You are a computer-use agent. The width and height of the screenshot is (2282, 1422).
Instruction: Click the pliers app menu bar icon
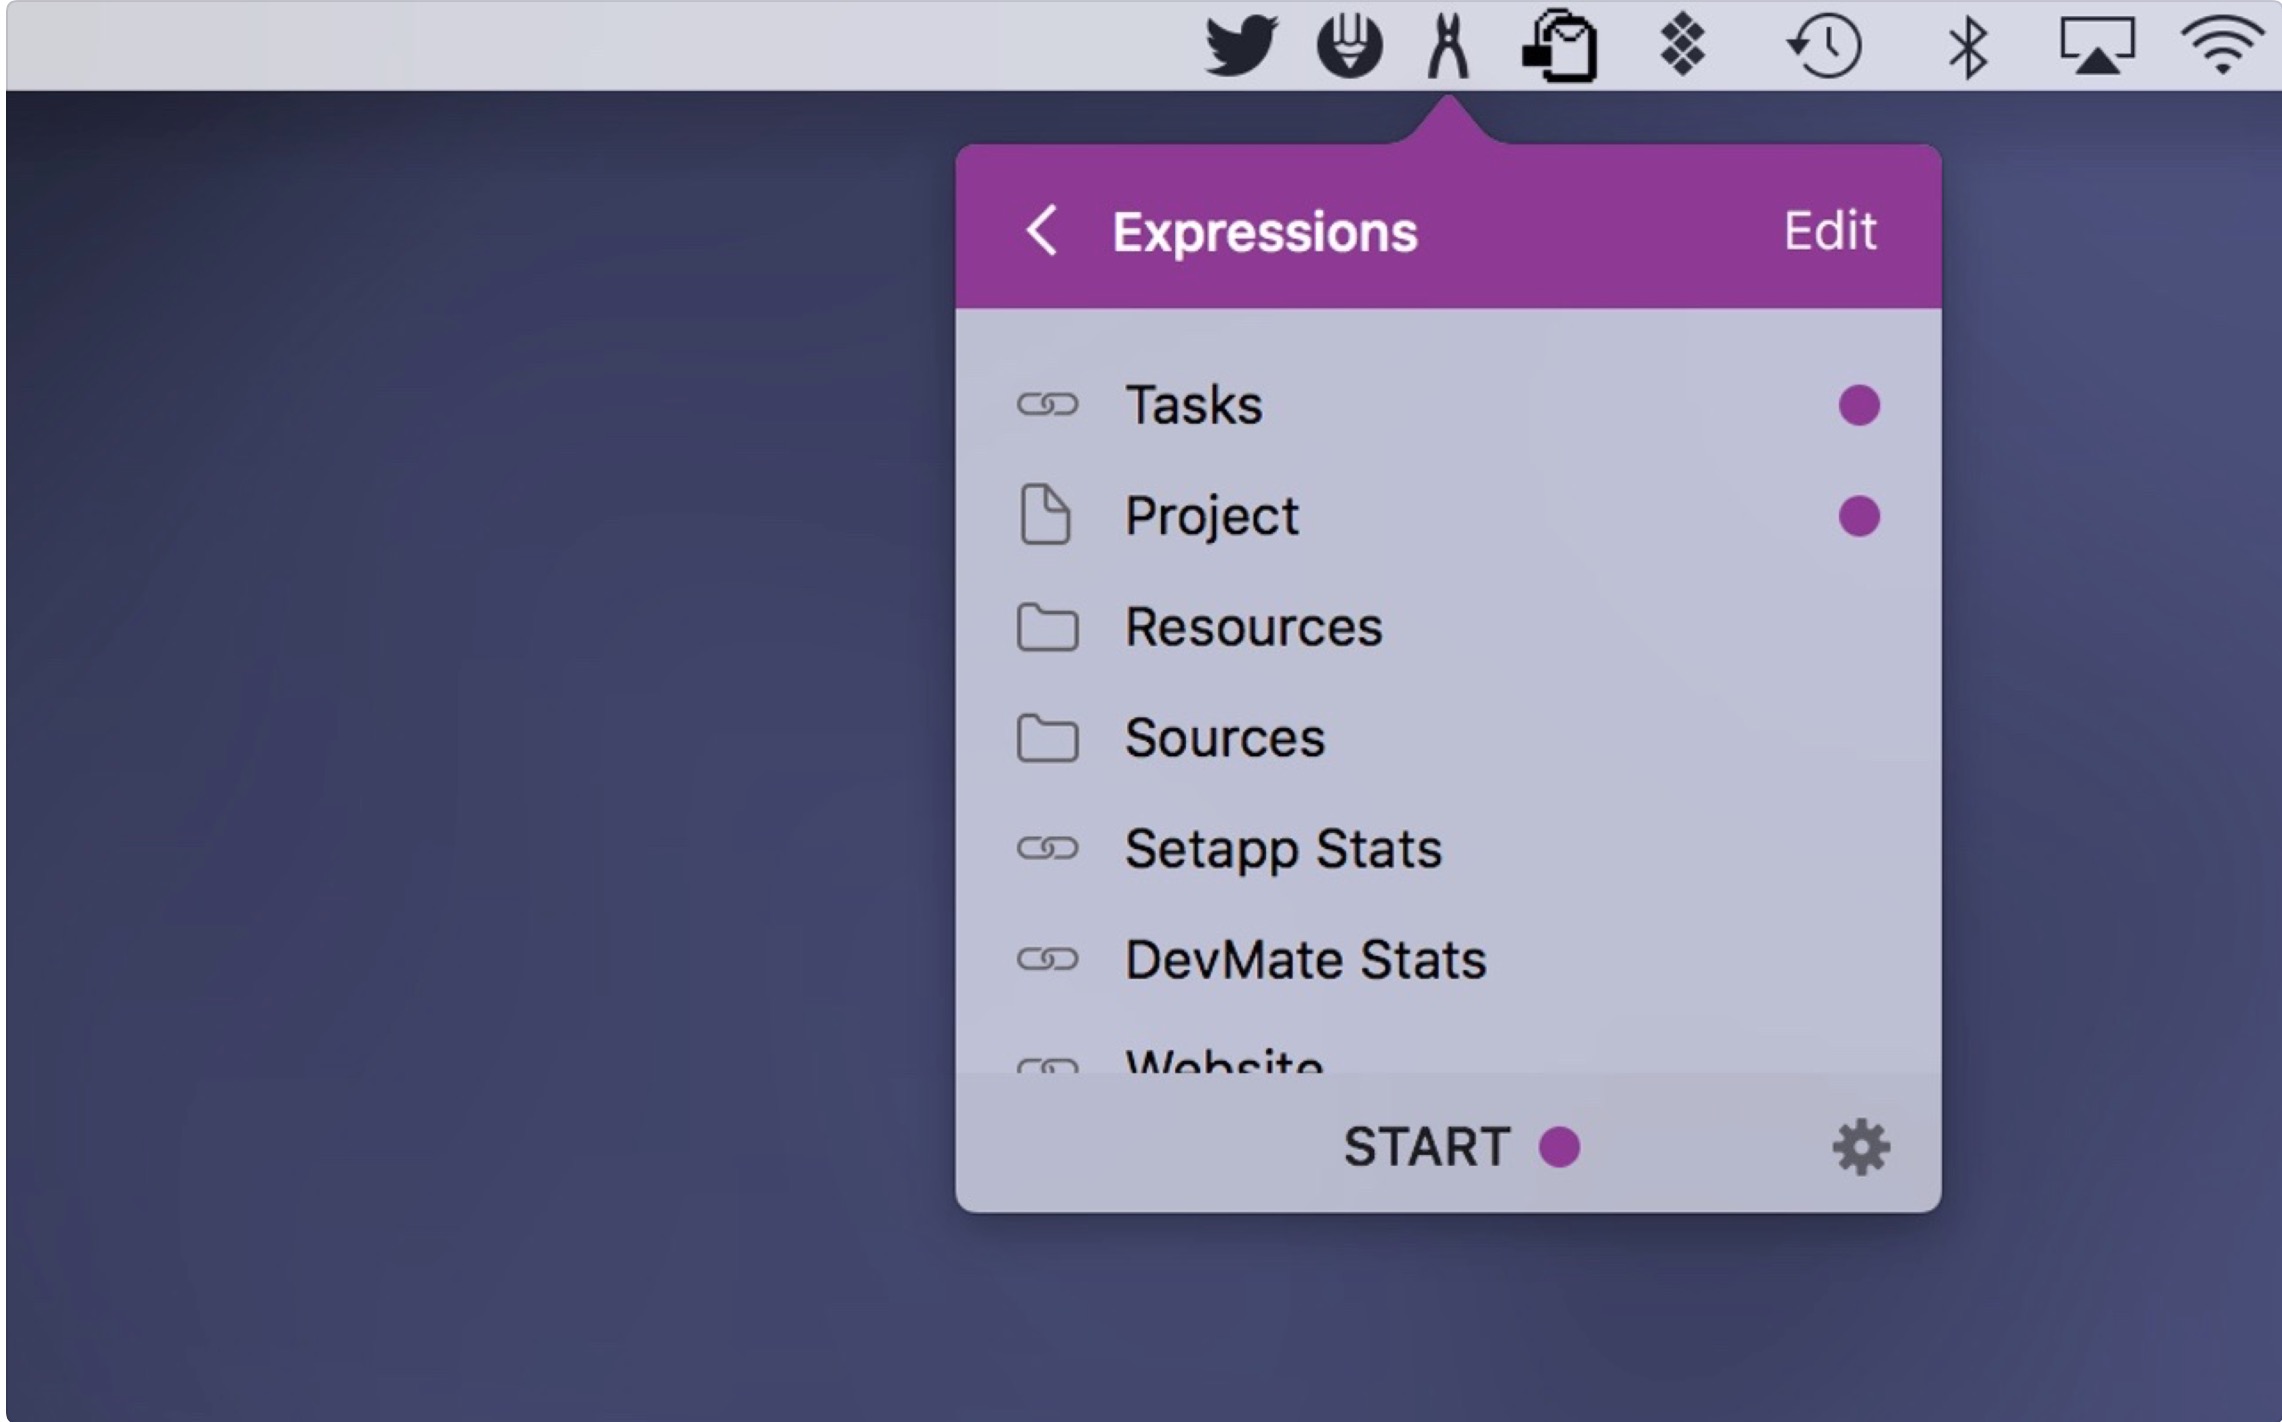click(x=1447, y=46)
